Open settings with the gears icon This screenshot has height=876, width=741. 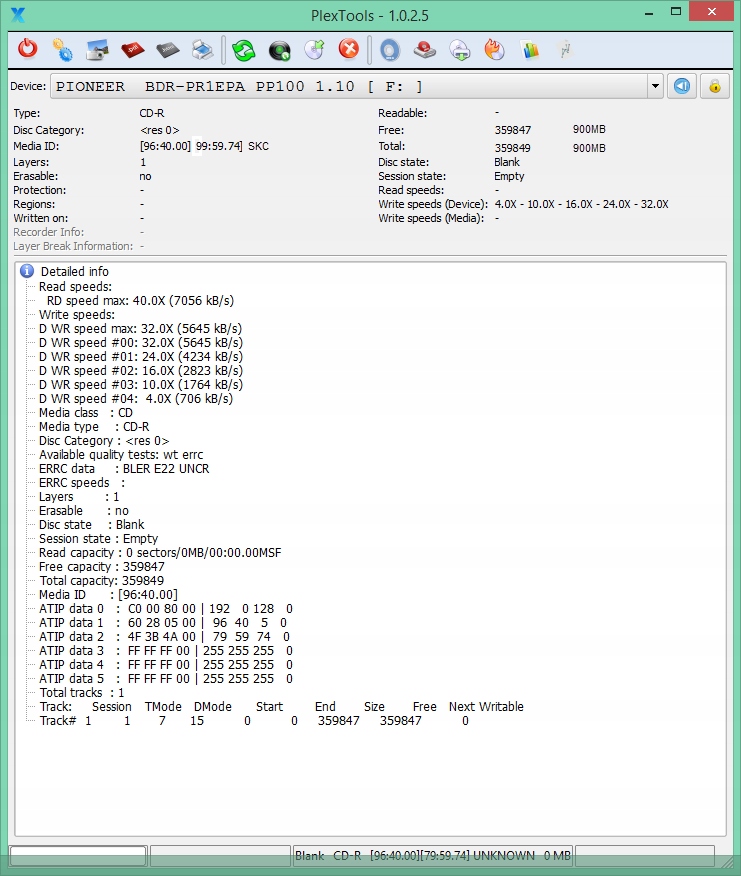coord(62,49)
